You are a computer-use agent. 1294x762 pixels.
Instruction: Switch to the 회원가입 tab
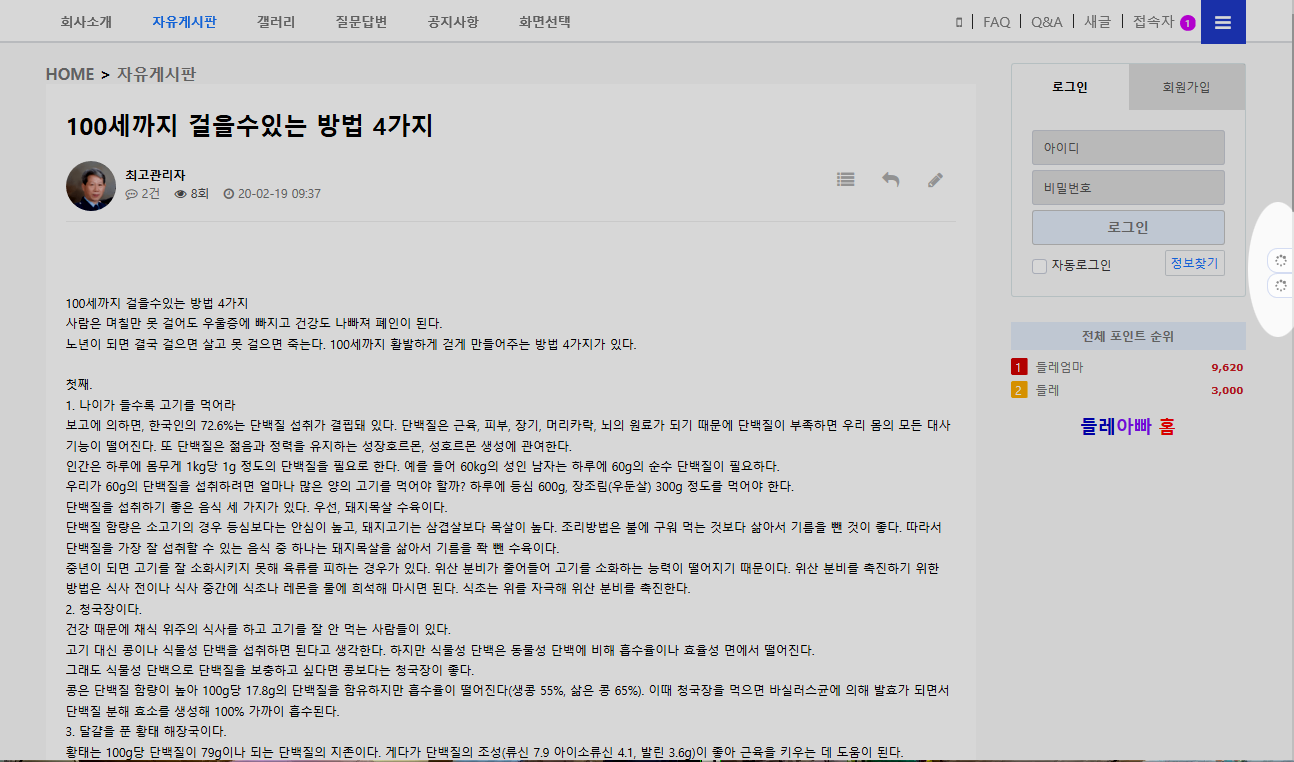pyautogui.click(x=1187, y=87)
